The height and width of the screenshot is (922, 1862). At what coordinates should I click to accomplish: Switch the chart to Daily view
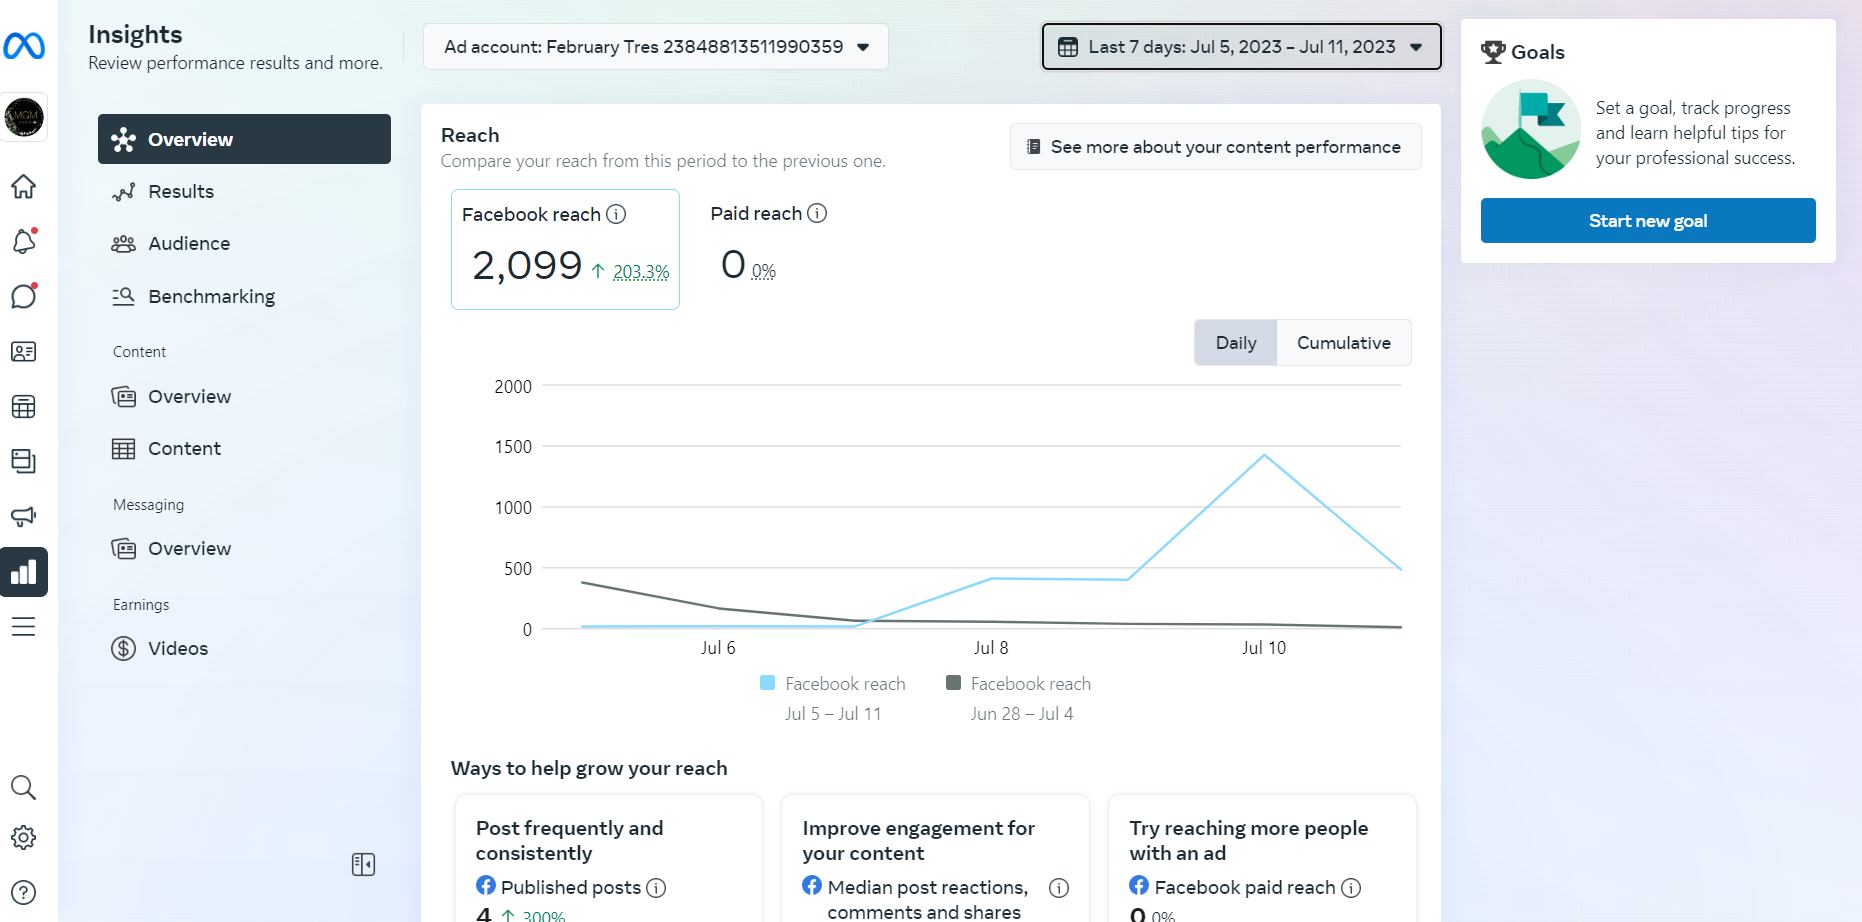click(x=1235, y=343)
